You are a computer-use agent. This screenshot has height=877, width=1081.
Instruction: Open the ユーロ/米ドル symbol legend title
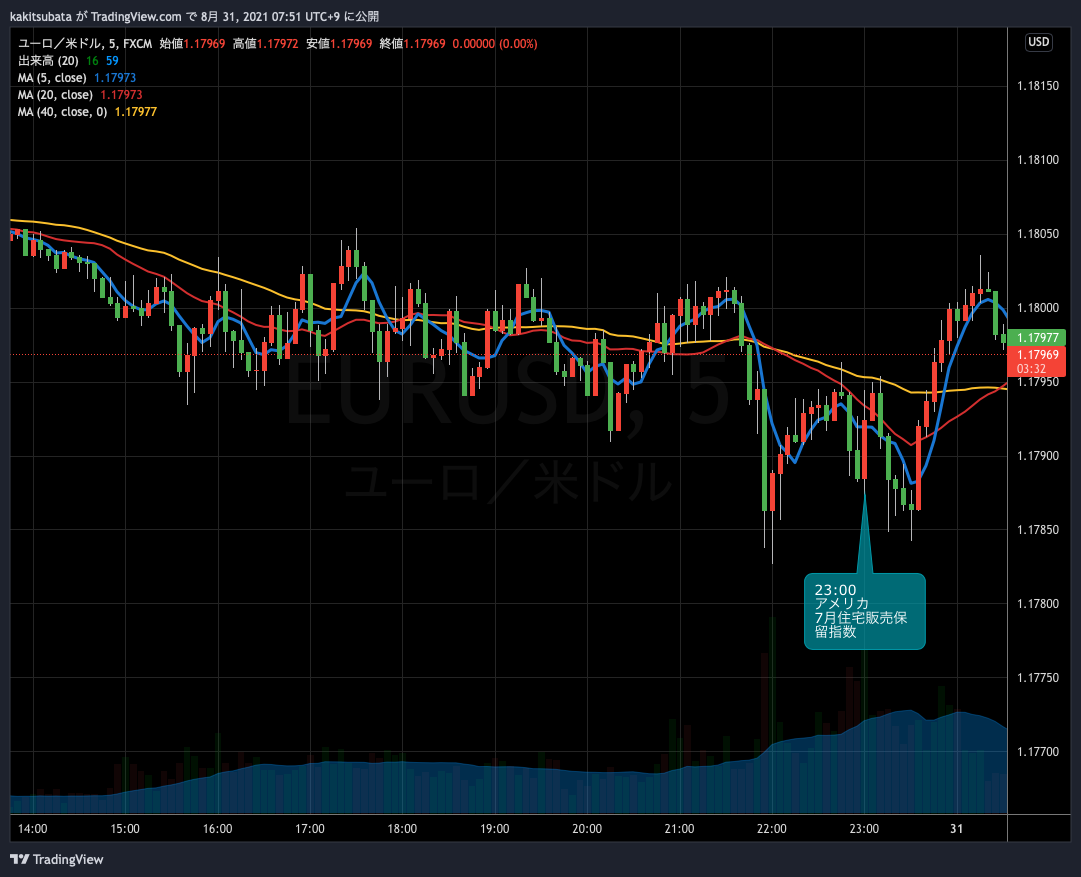(85, 43)
